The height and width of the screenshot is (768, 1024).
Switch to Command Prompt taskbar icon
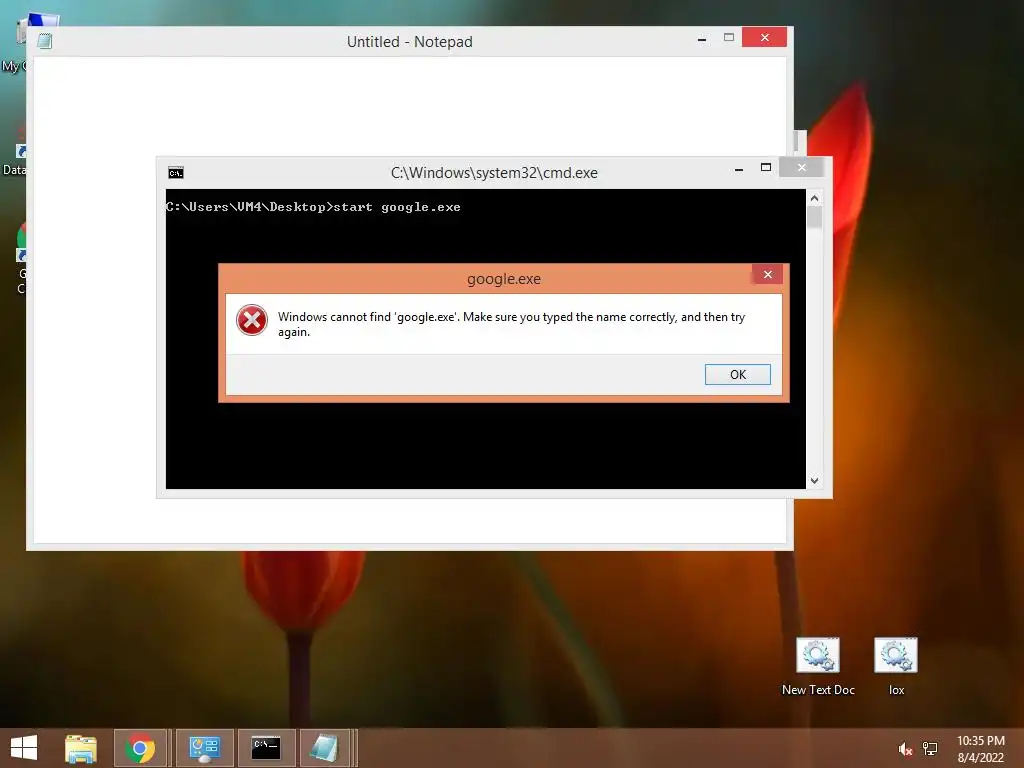(266, 748)
